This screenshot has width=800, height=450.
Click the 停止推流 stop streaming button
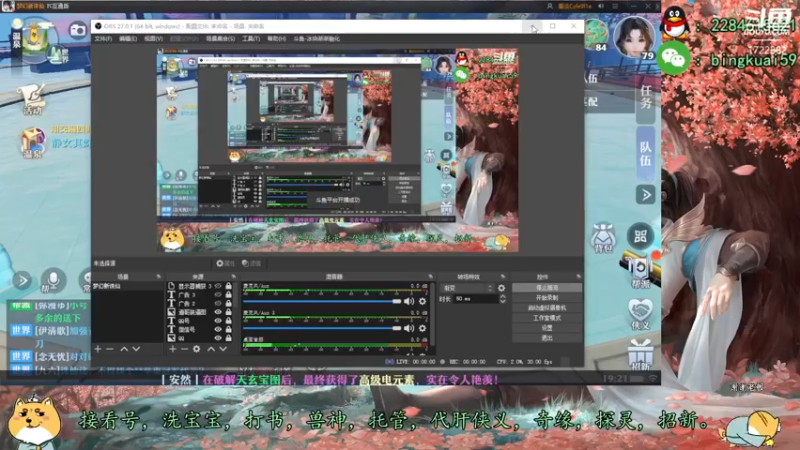point(547,288)
